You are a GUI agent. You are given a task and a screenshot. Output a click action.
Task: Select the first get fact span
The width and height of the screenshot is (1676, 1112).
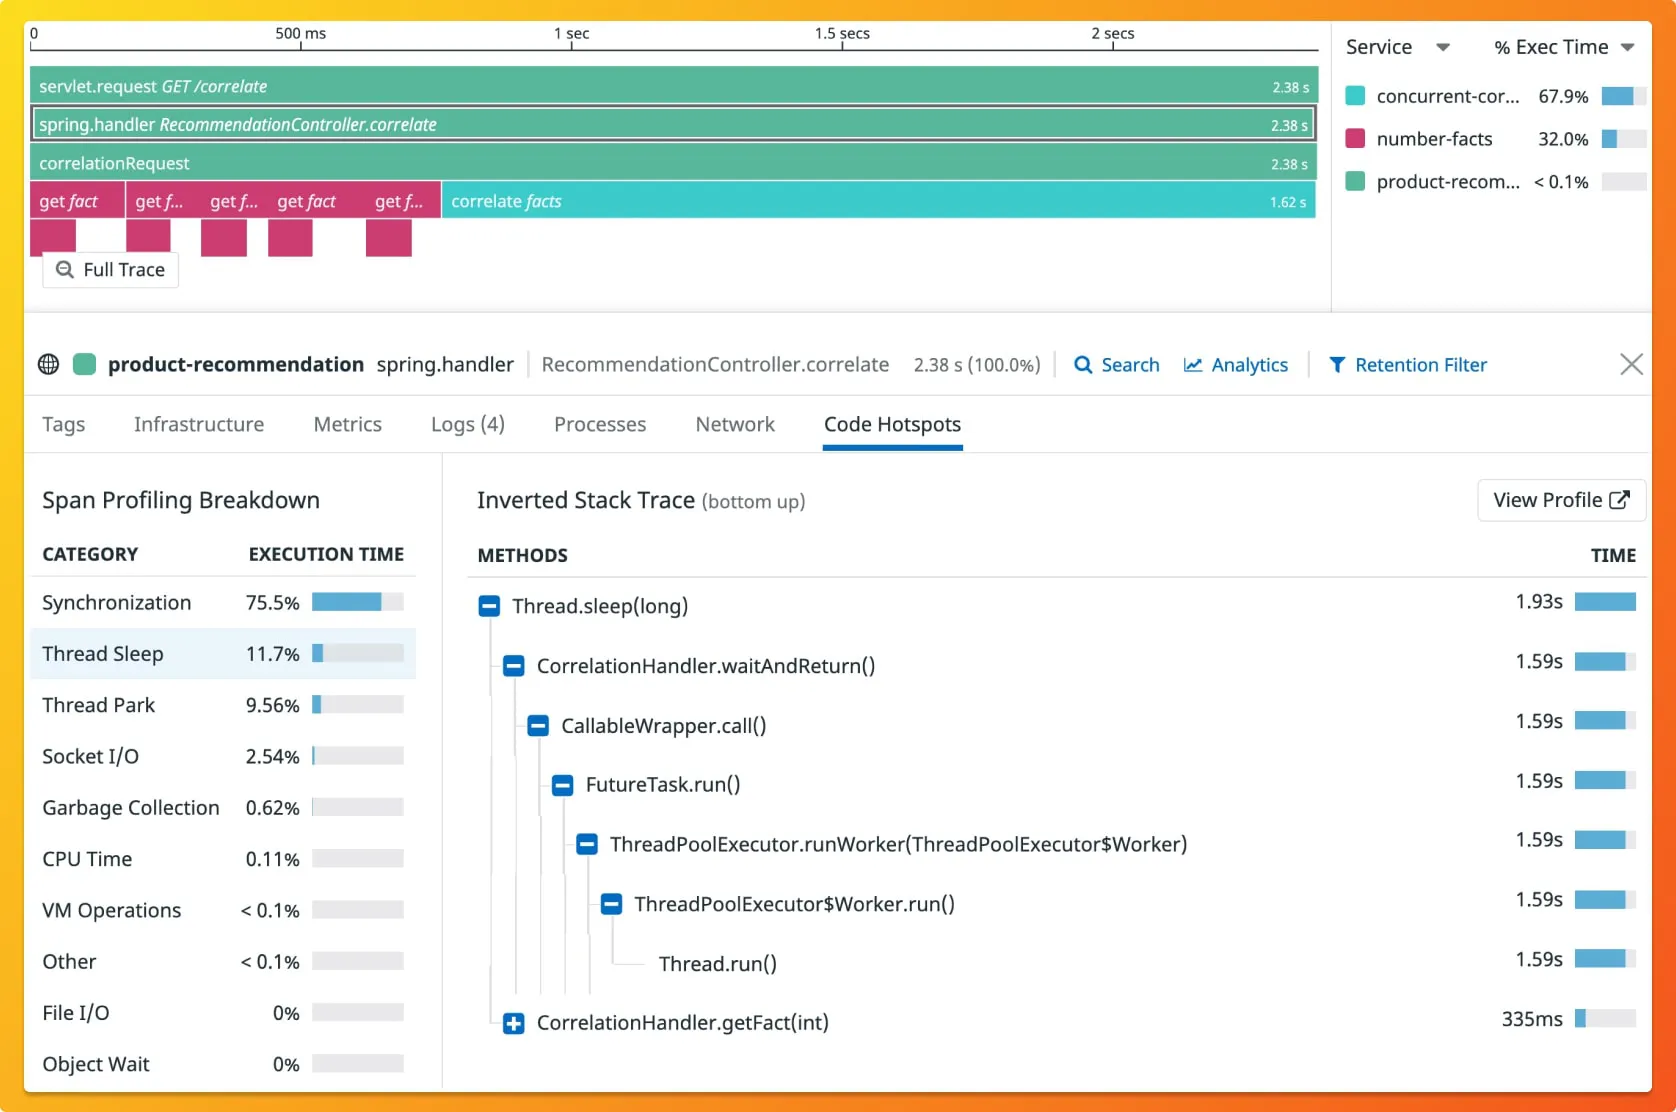(x=77, y=201)
